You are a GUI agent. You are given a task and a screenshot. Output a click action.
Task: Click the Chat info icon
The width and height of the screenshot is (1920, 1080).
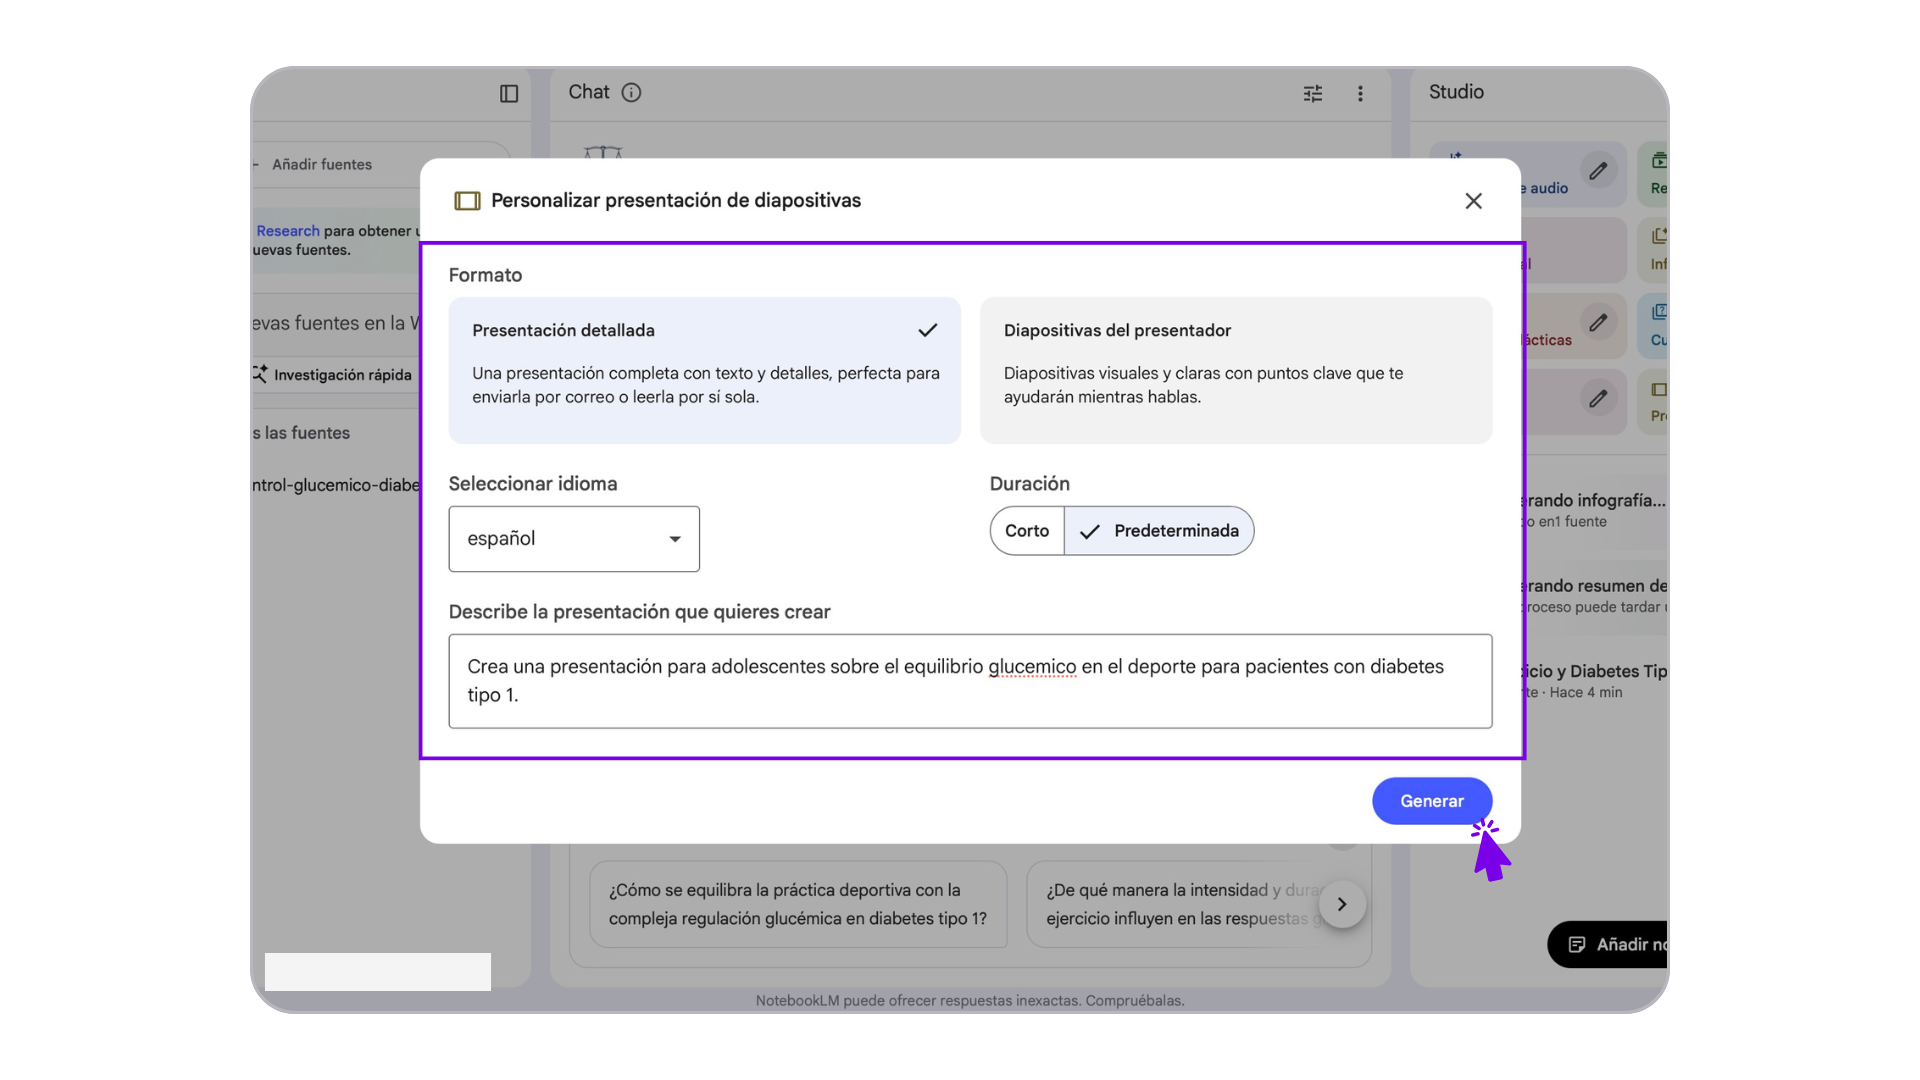coord(631,92)
